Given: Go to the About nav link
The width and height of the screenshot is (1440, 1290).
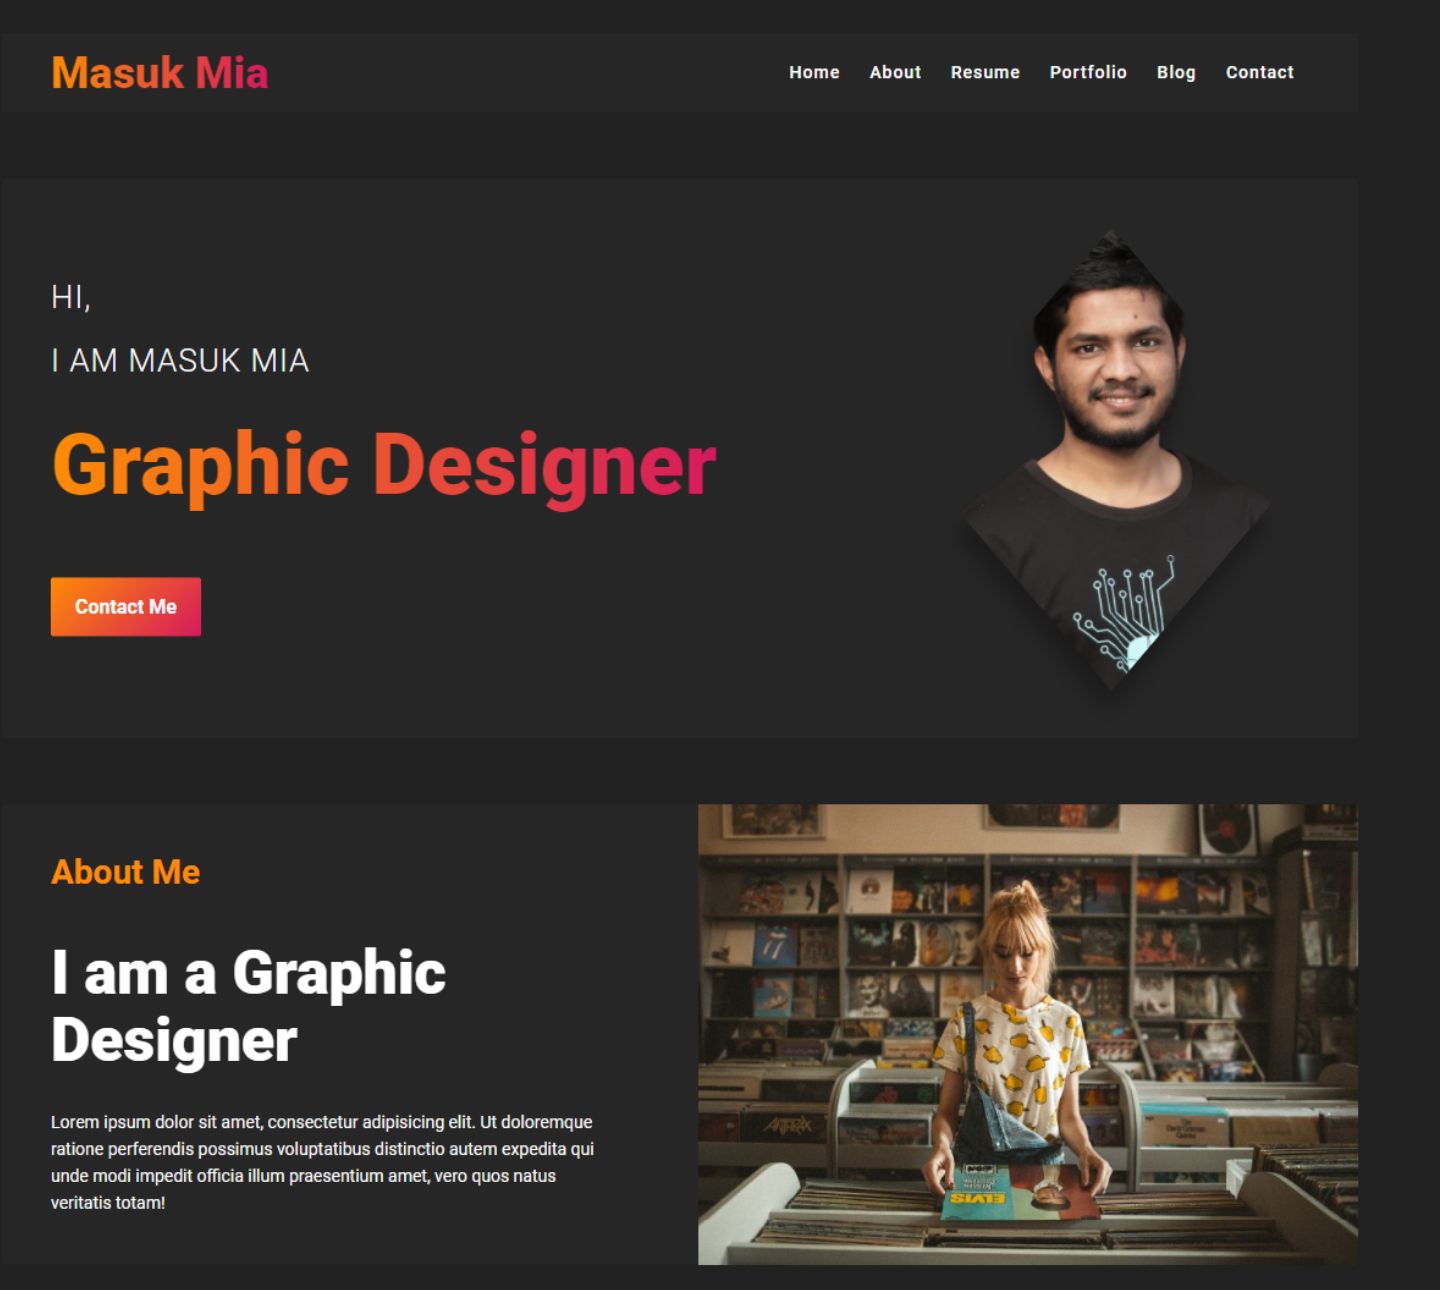Looking at the screenshot, I should pos(895,72).
